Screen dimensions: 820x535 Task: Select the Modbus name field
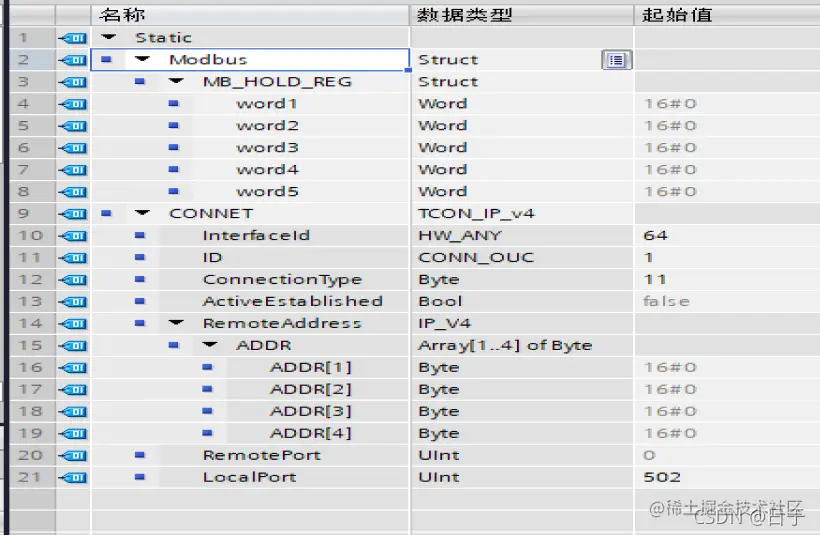click(x=250, y=60)
